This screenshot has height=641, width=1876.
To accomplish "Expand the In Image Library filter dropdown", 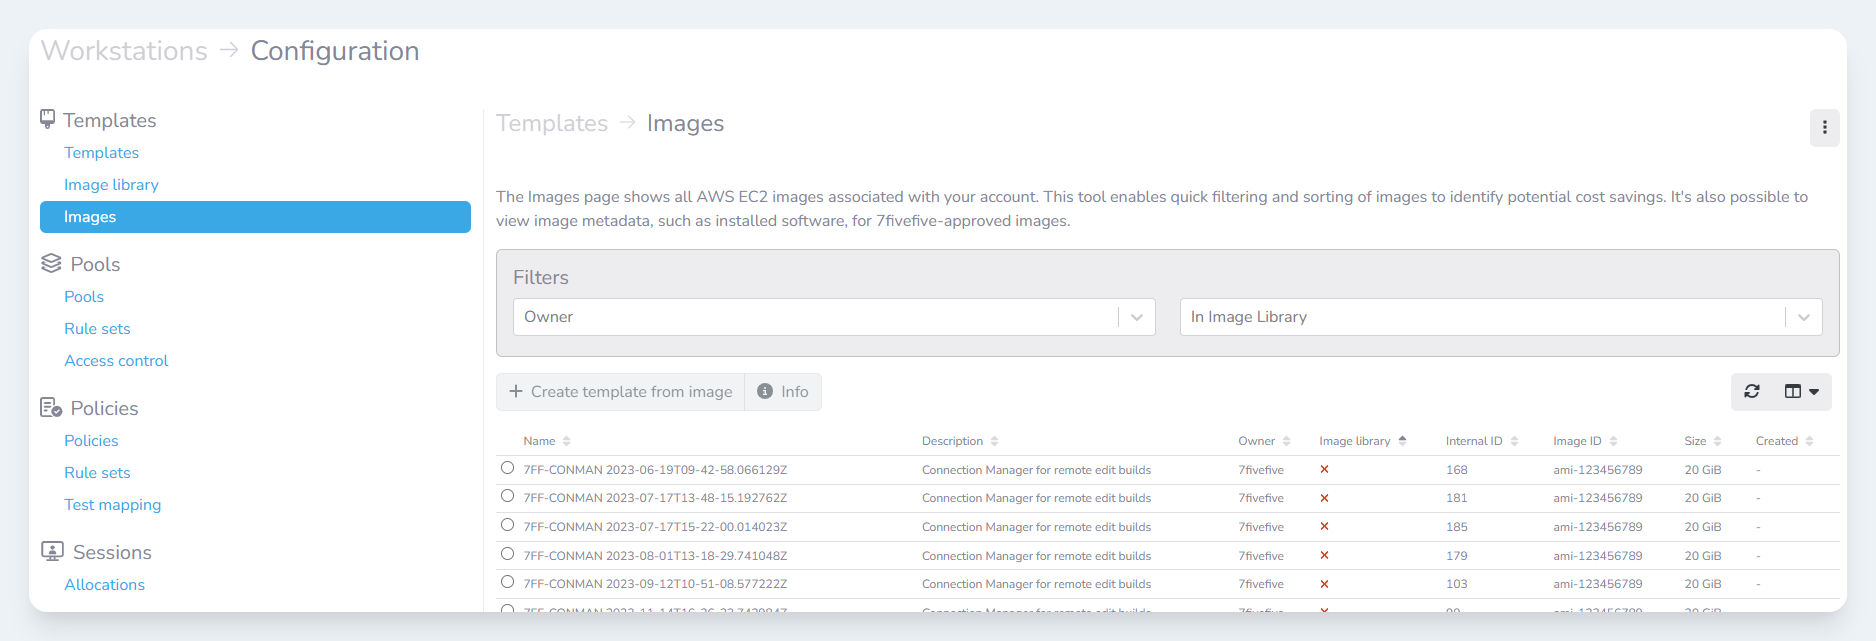I will (1803, 317).
